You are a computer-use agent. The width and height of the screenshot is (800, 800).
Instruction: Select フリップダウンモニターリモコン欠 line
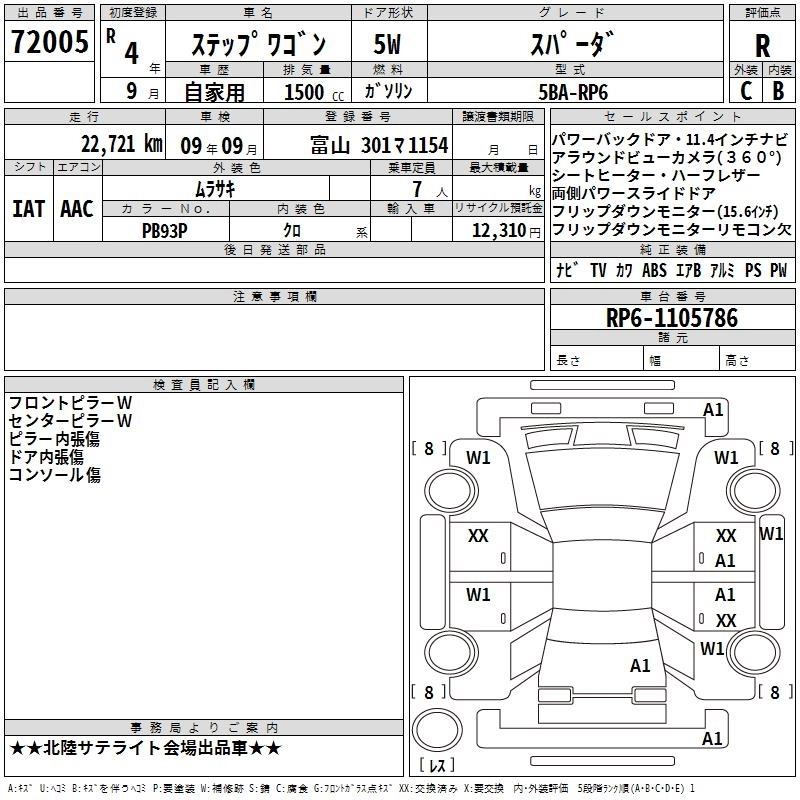point(671,230)
